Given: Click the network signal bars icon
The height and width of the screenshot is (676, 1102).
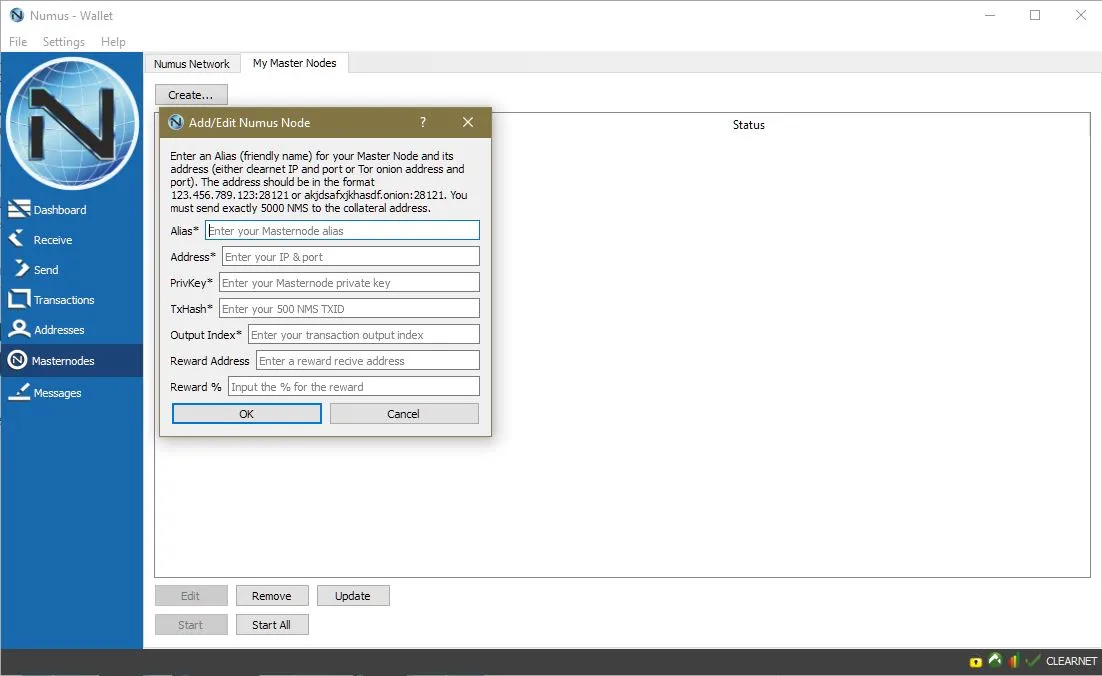Looking at the screenshot, I should pos(1013,661).
